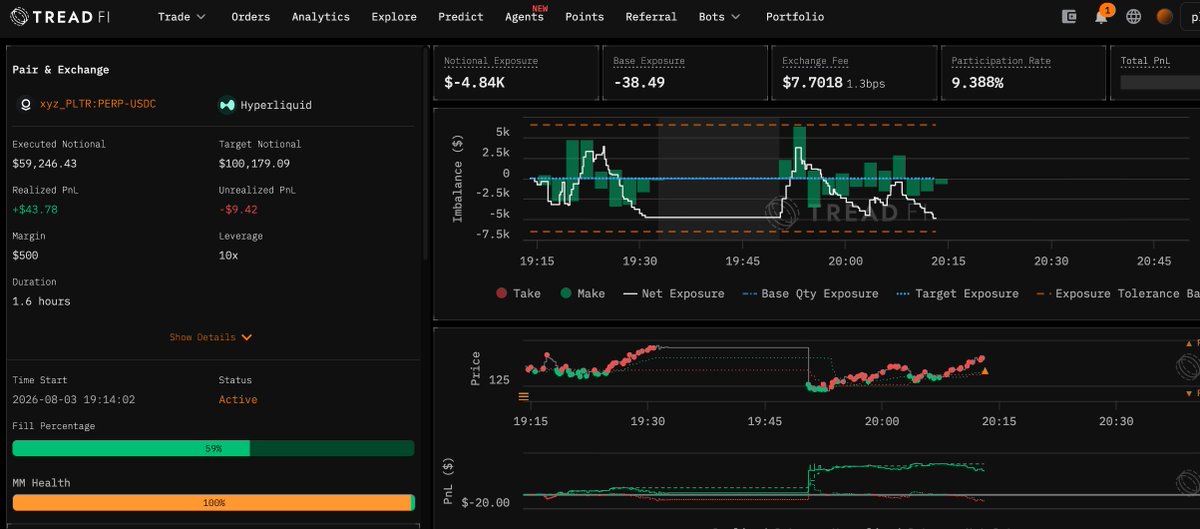Toggle the Target Exposure legend series
This screenshot has width=1200, height=529.
957,294
